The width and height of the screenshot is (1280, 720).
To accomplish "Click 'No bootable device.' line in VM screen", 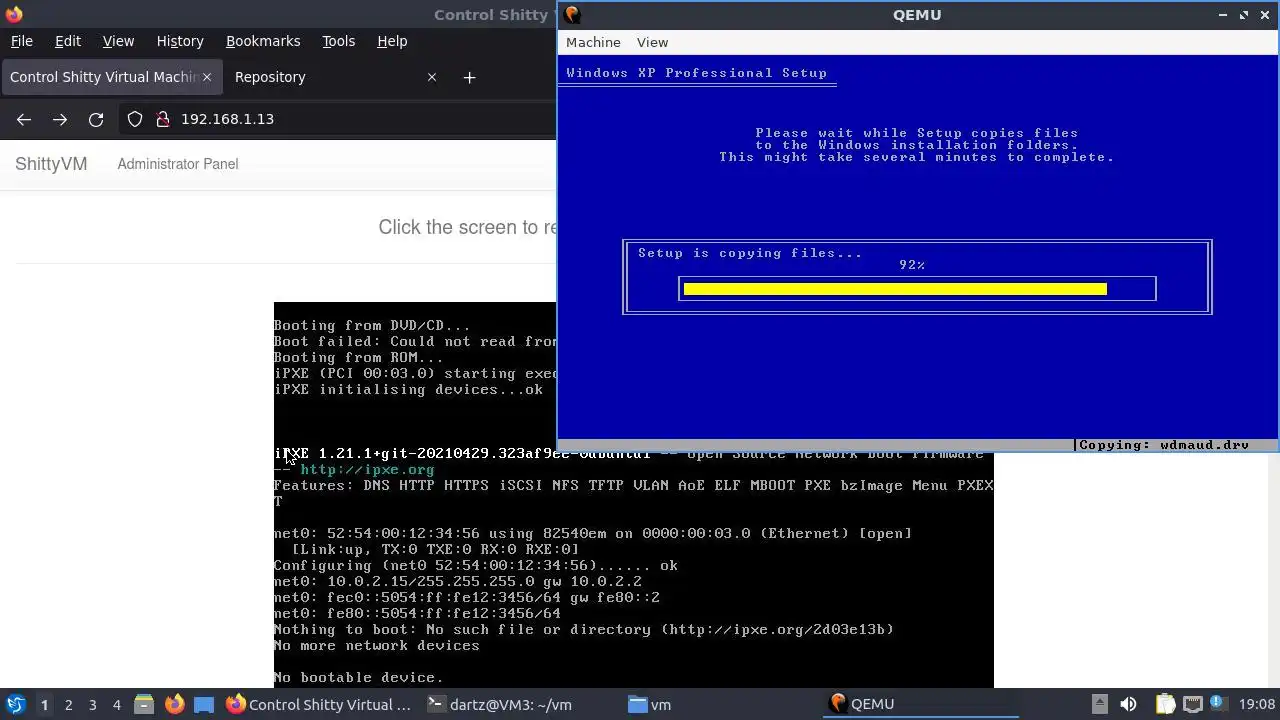I will 358,677.
